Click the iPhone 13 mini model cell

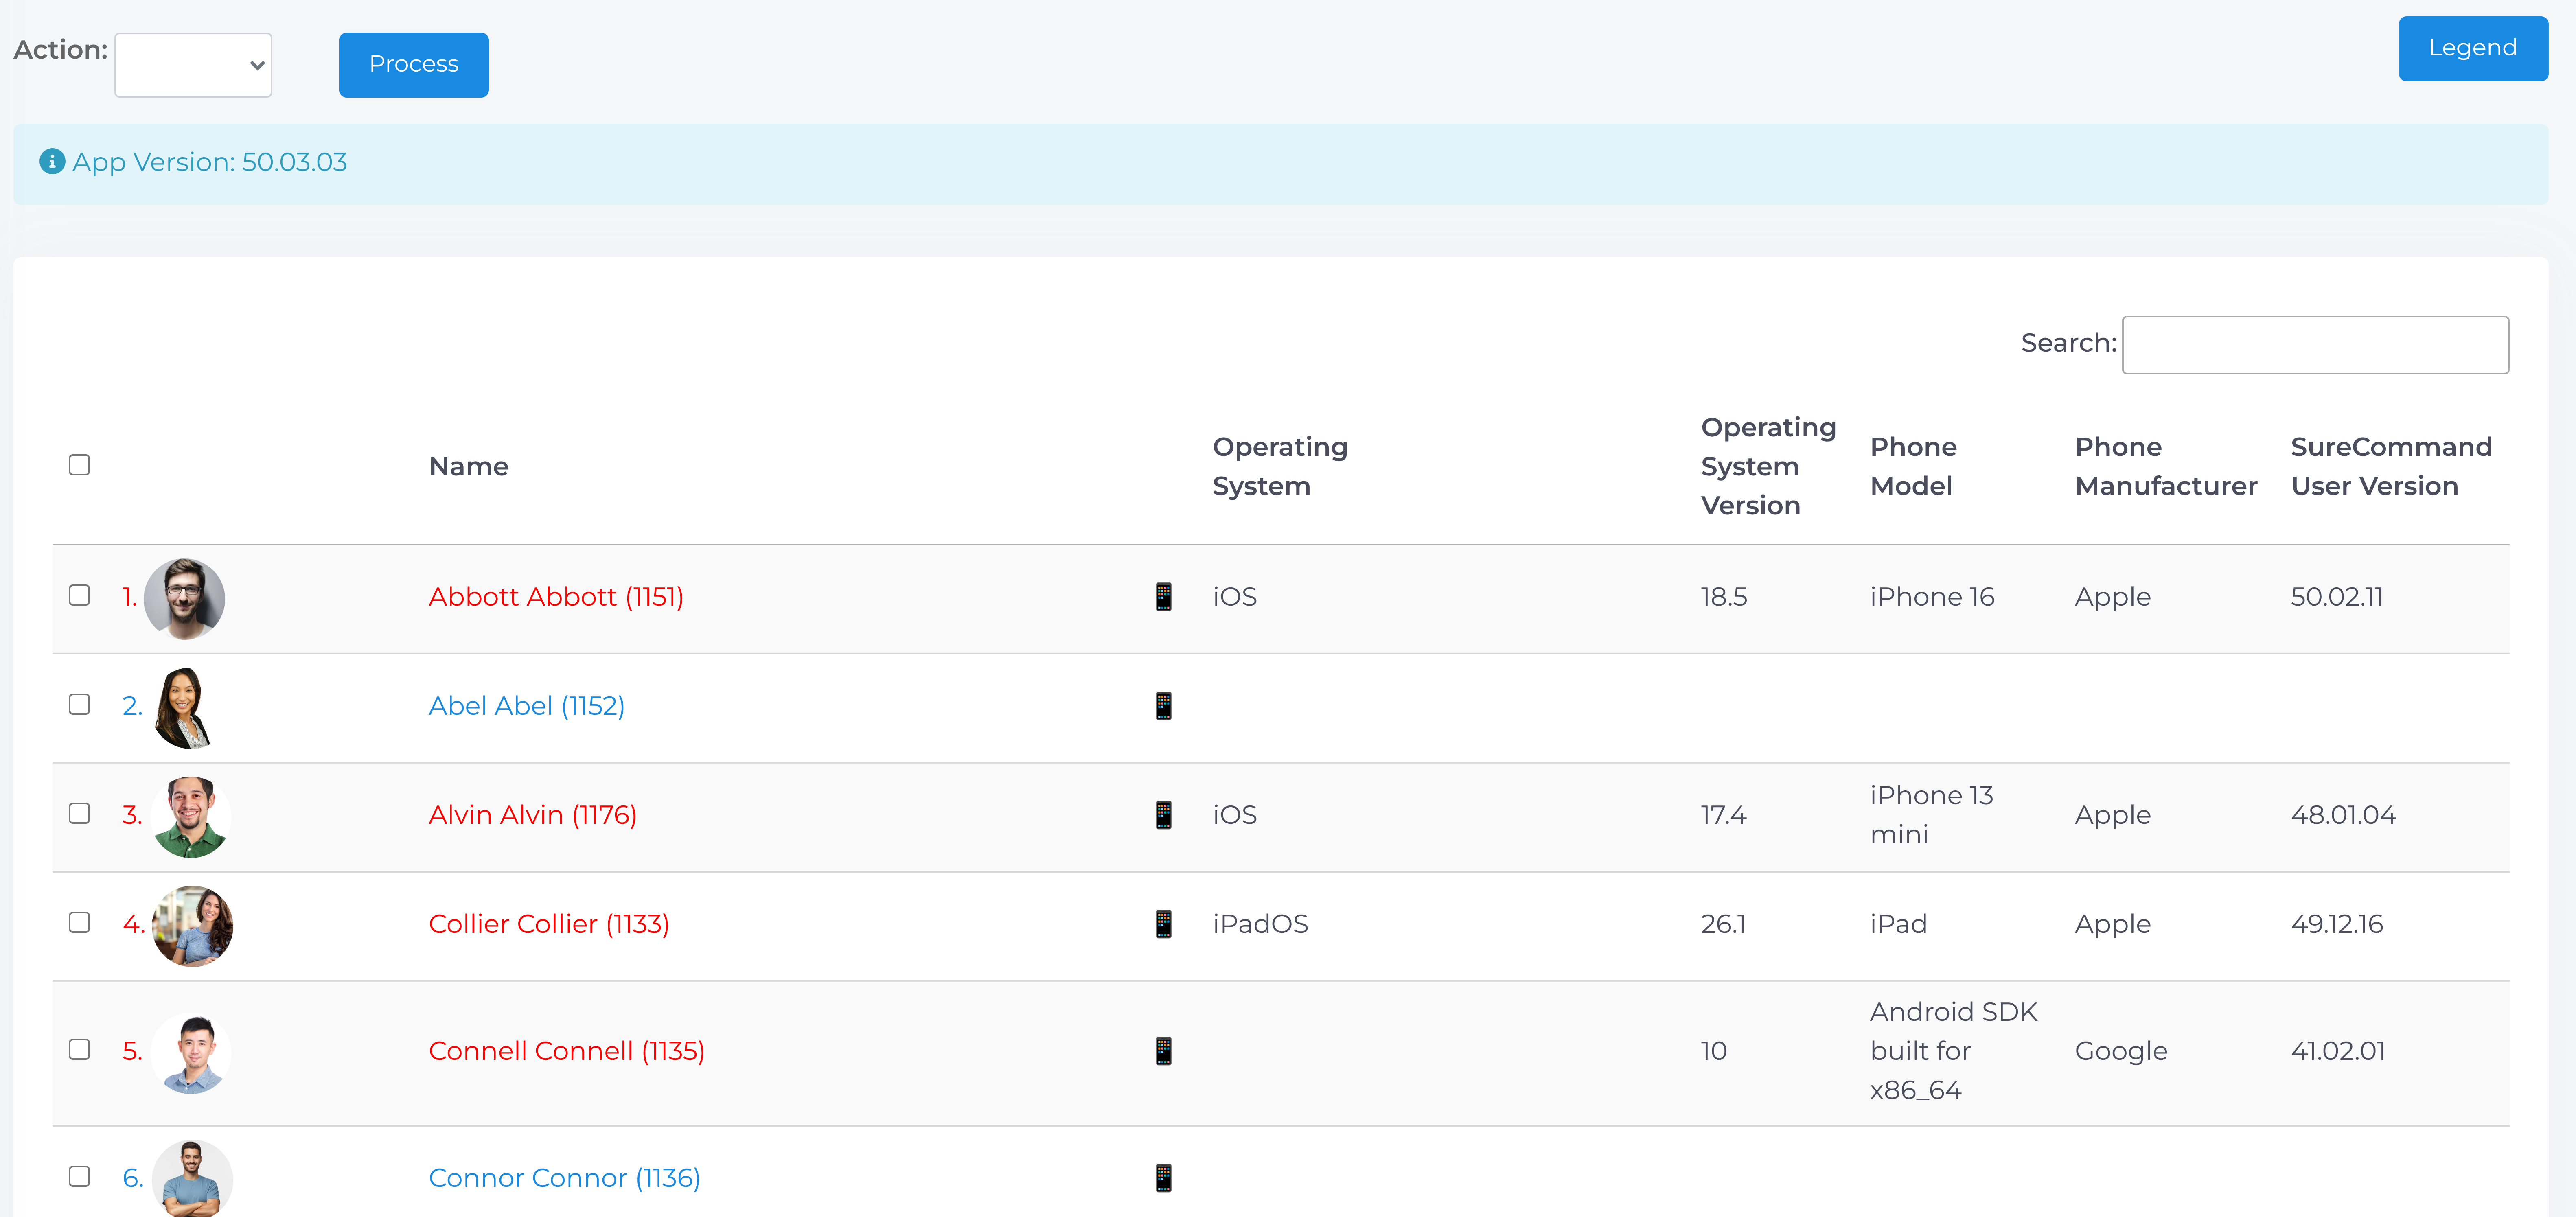(x=1931, y=815)
